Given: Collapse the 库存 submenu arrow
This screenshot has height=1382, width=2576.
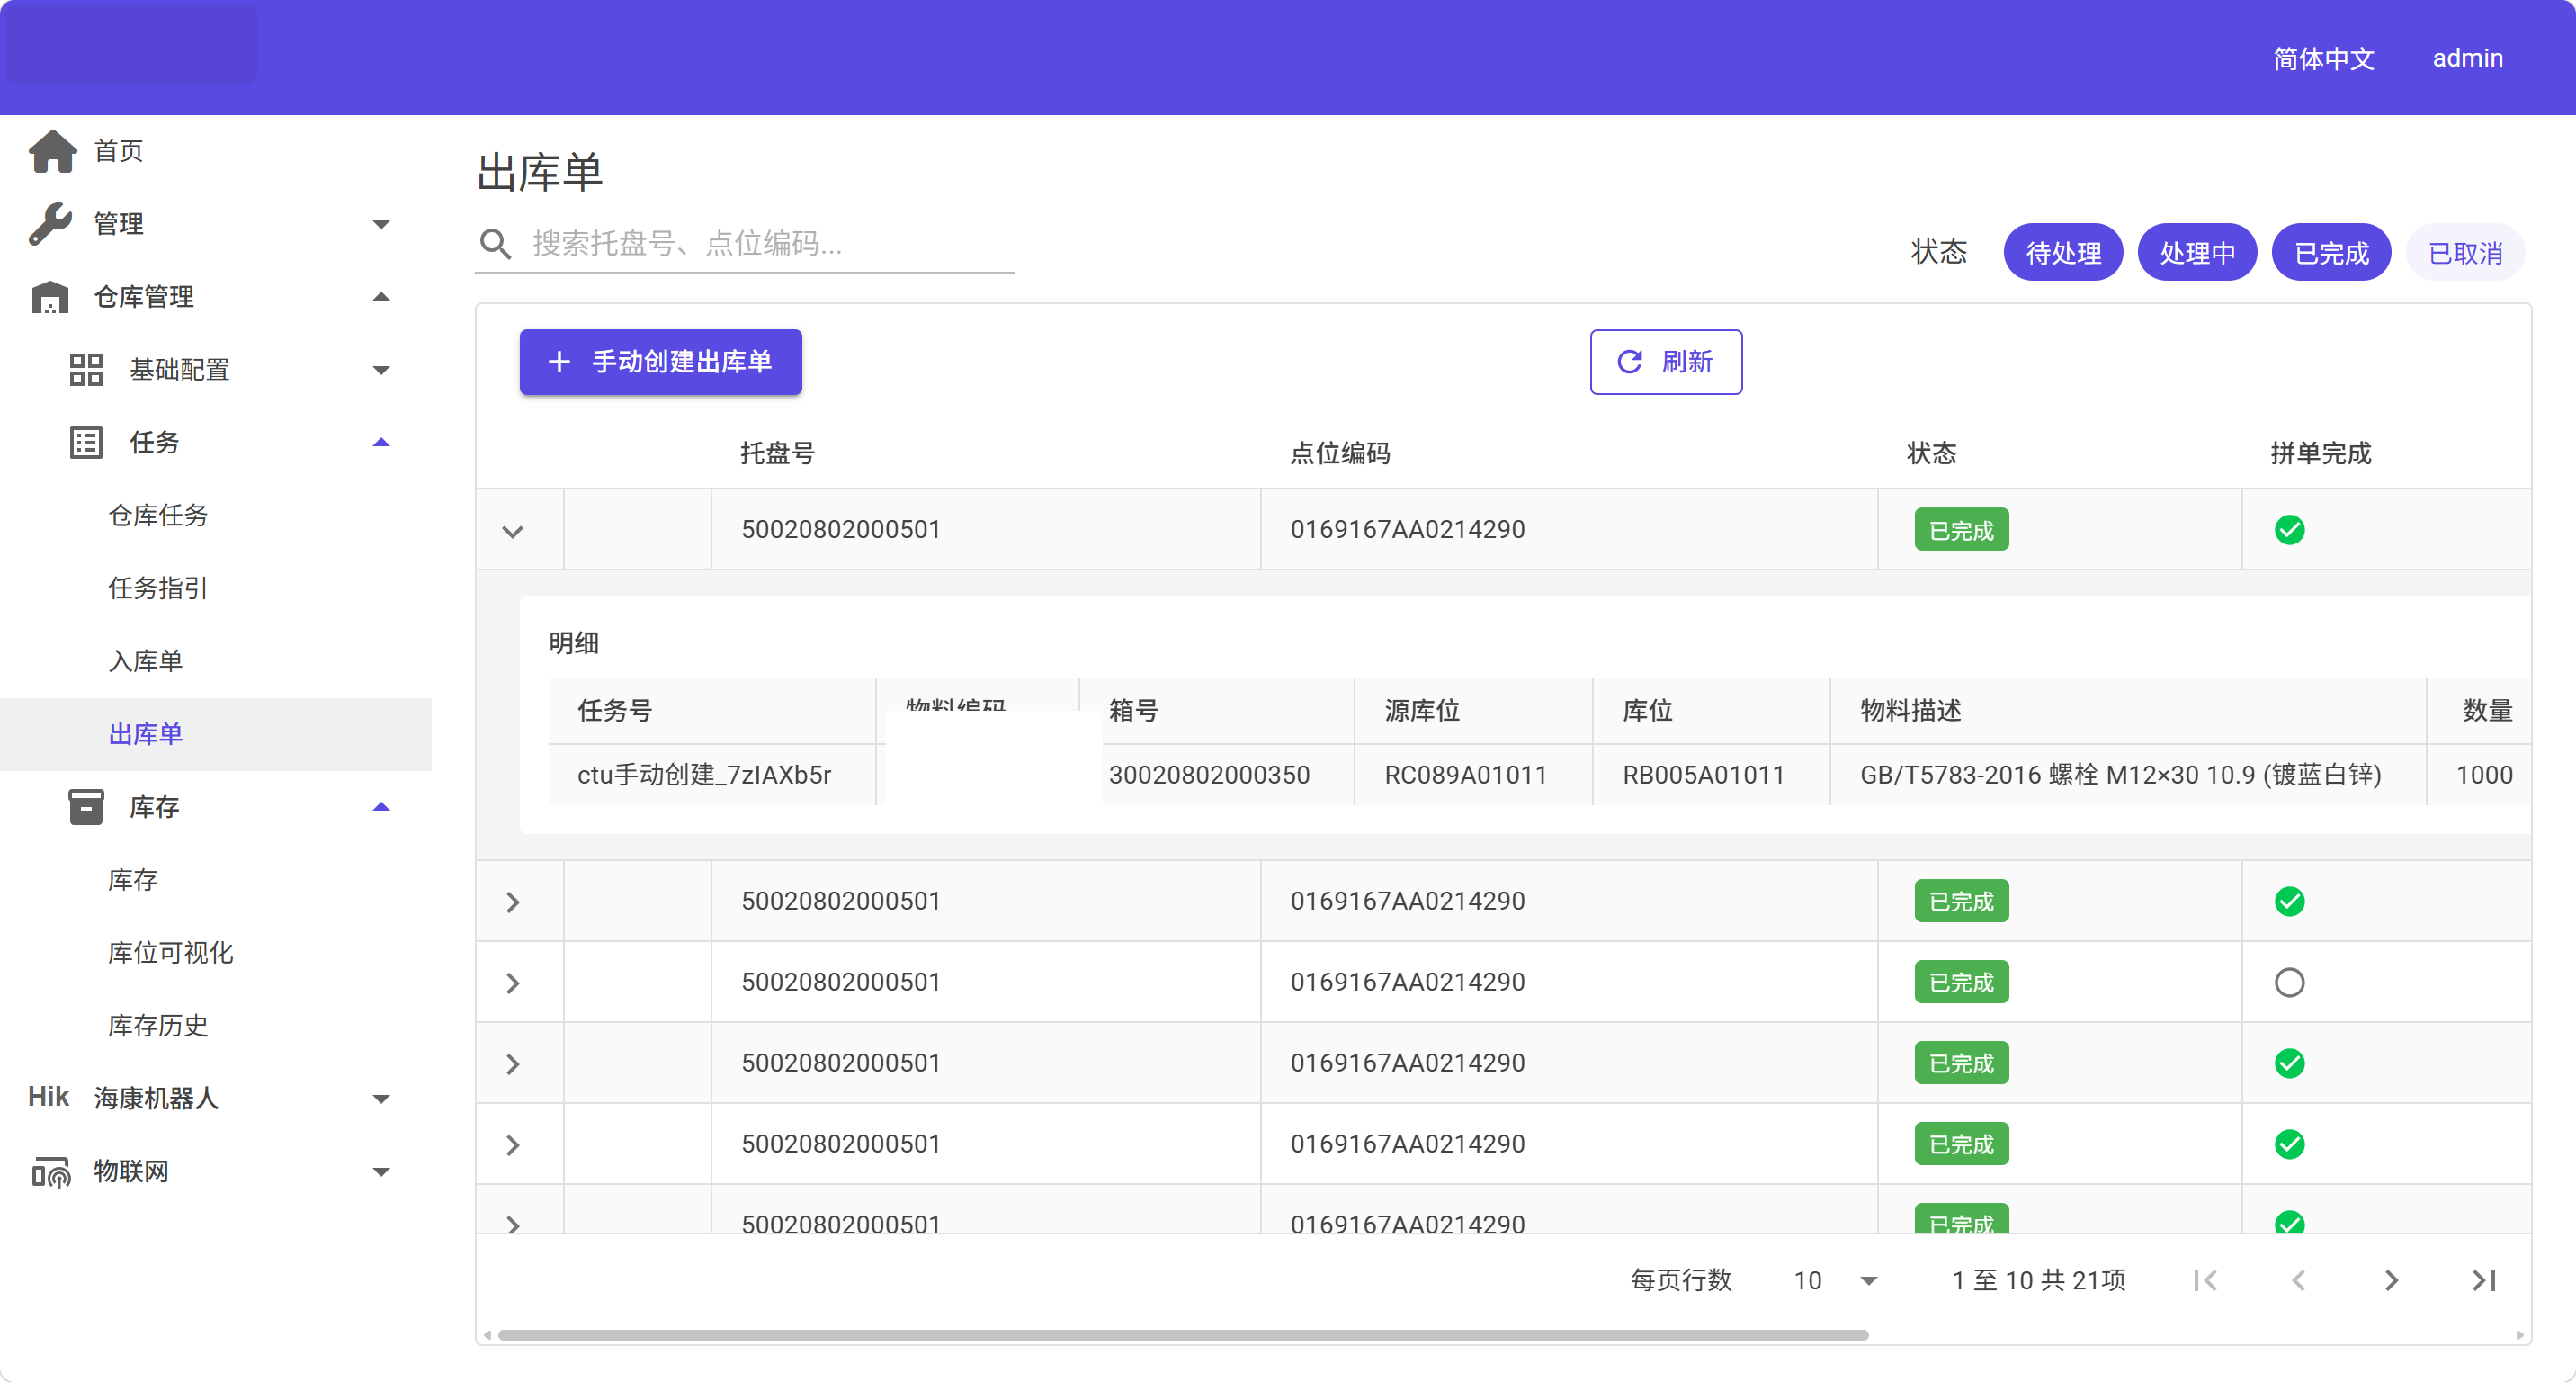Looking at the screenshot, I should pos(381,807).
